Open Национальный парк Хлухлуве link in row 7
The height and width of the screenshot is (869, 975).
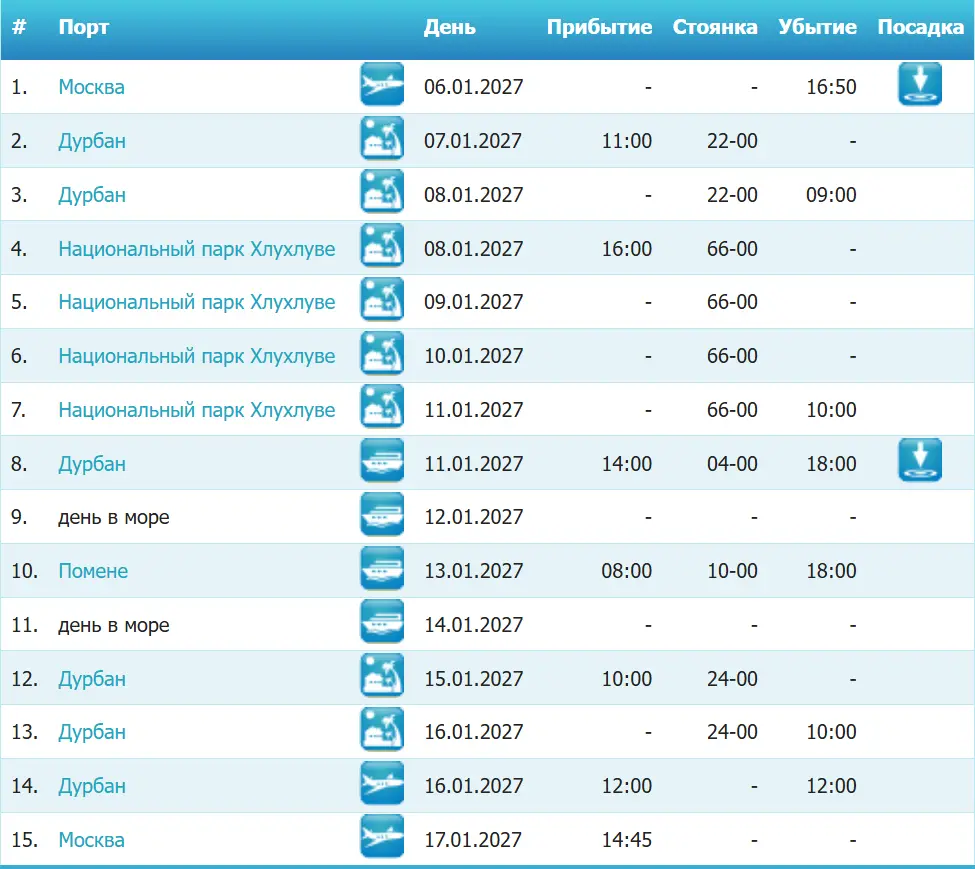point(196,410)
